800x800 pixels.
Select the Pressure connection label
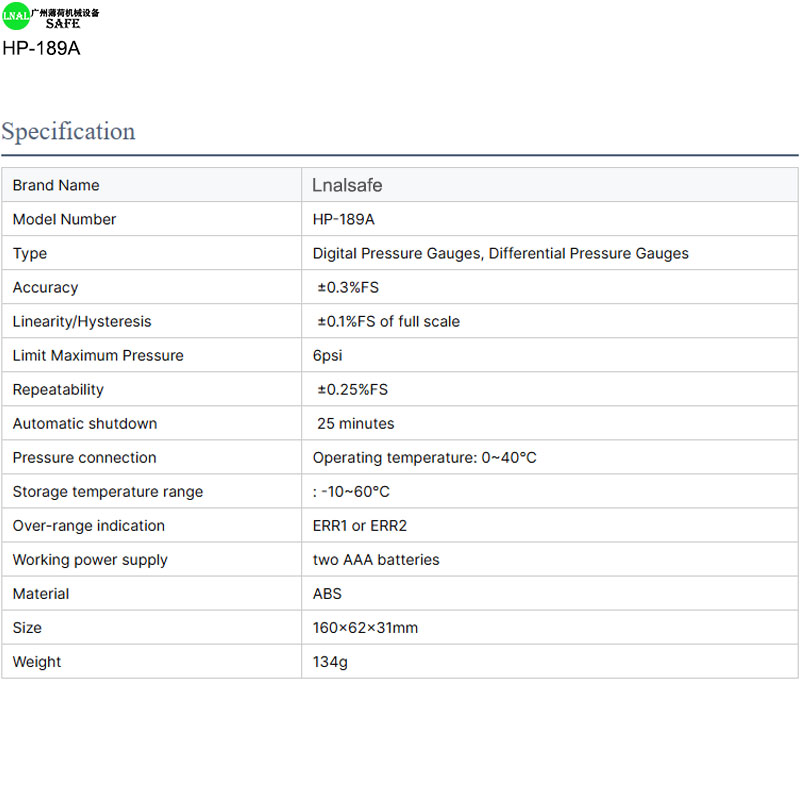(84, 458)
